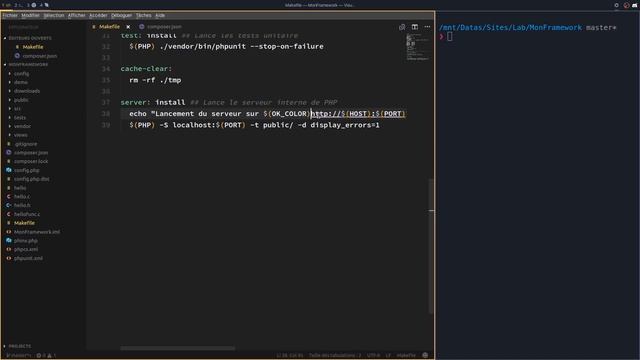
Task: Select composer.json in open editors list
Action: (40, 56)
